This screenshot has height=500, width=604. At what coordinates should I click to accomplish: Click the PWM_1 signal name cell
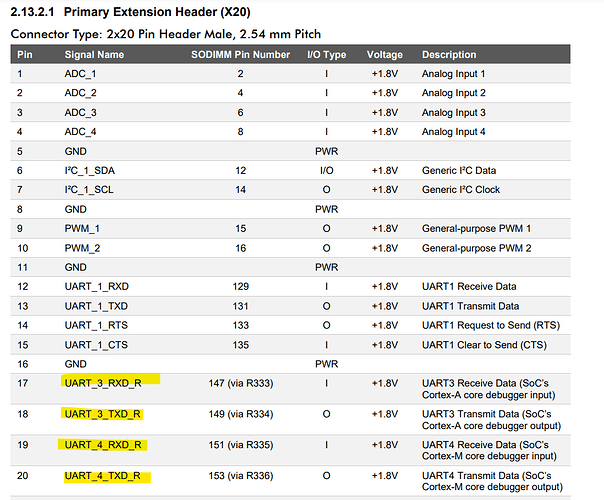tap(83, 228)
